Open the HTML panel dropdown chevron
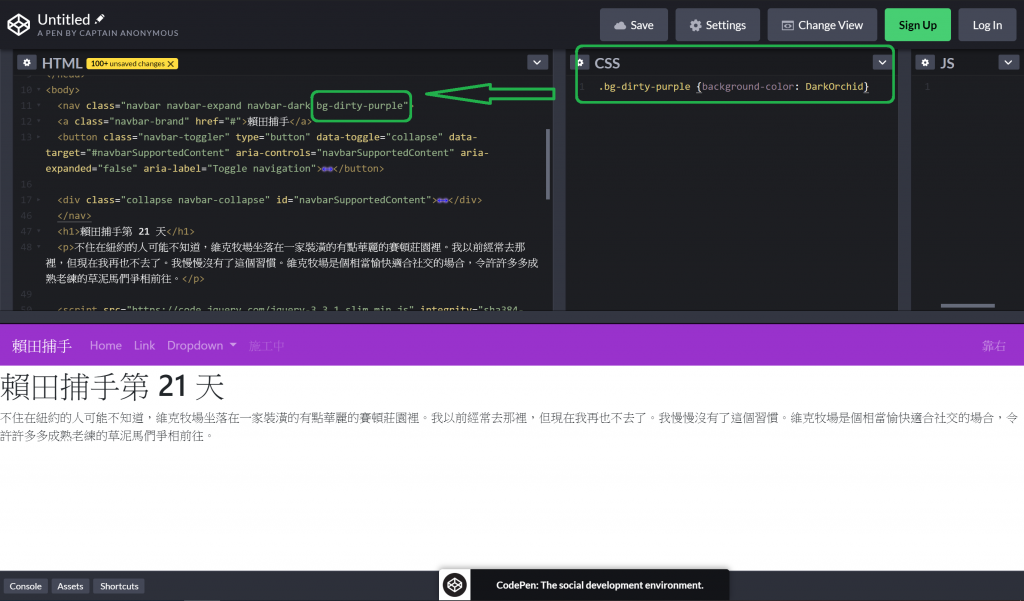This screenshot has height=601, width=1024. click(x=537, y=63)
